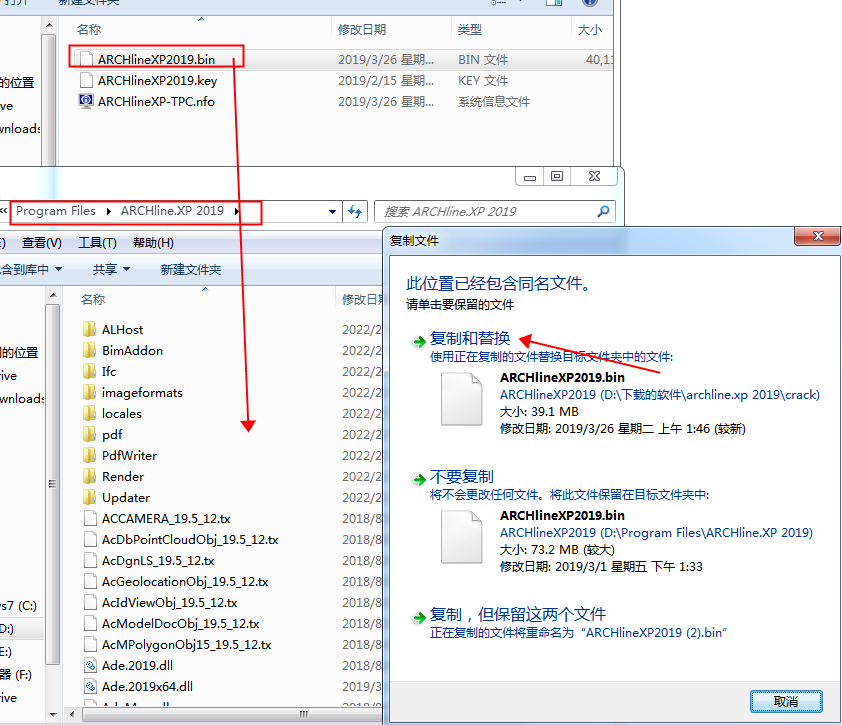Open the locales folder
This screenshot has height=725, width=842.
[x=121, y=414]
